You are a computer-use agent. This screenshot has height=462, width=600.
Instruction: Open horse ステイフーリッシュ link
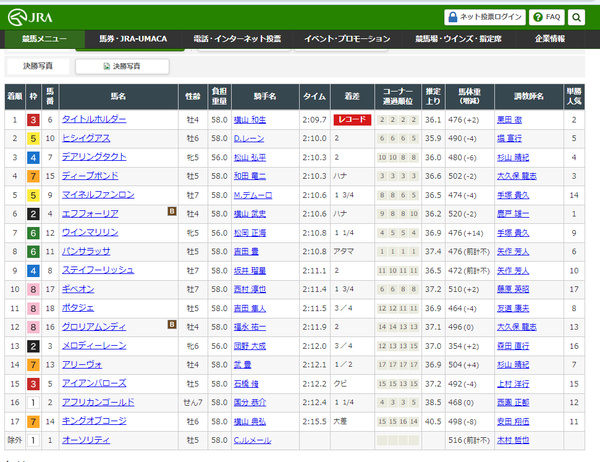[x=98, y=270]
